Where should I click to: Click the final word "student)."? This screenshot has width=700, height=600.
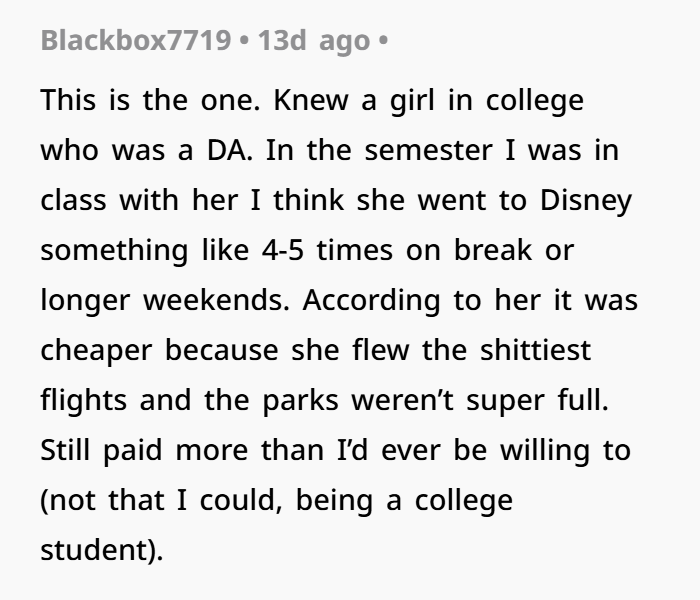coord(100,549)
